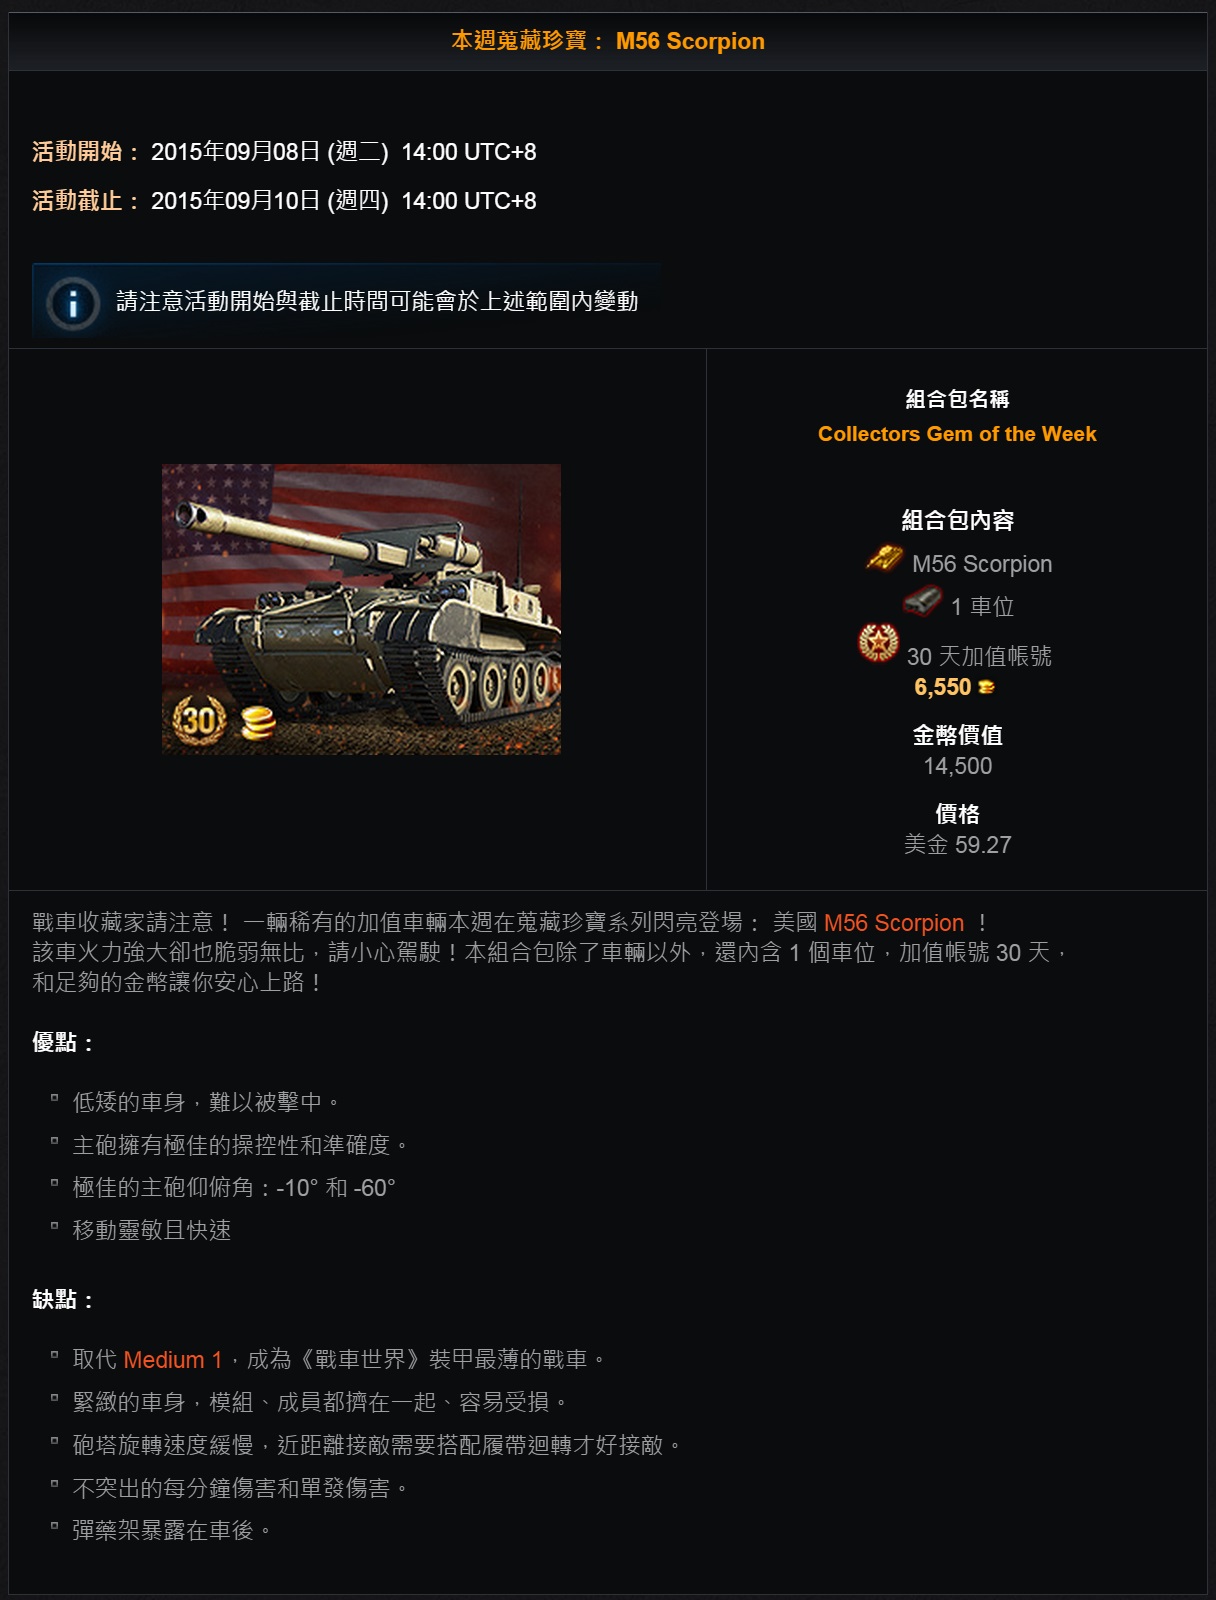
Task: Click the event end date text
Action: click(x=343, y=201)
